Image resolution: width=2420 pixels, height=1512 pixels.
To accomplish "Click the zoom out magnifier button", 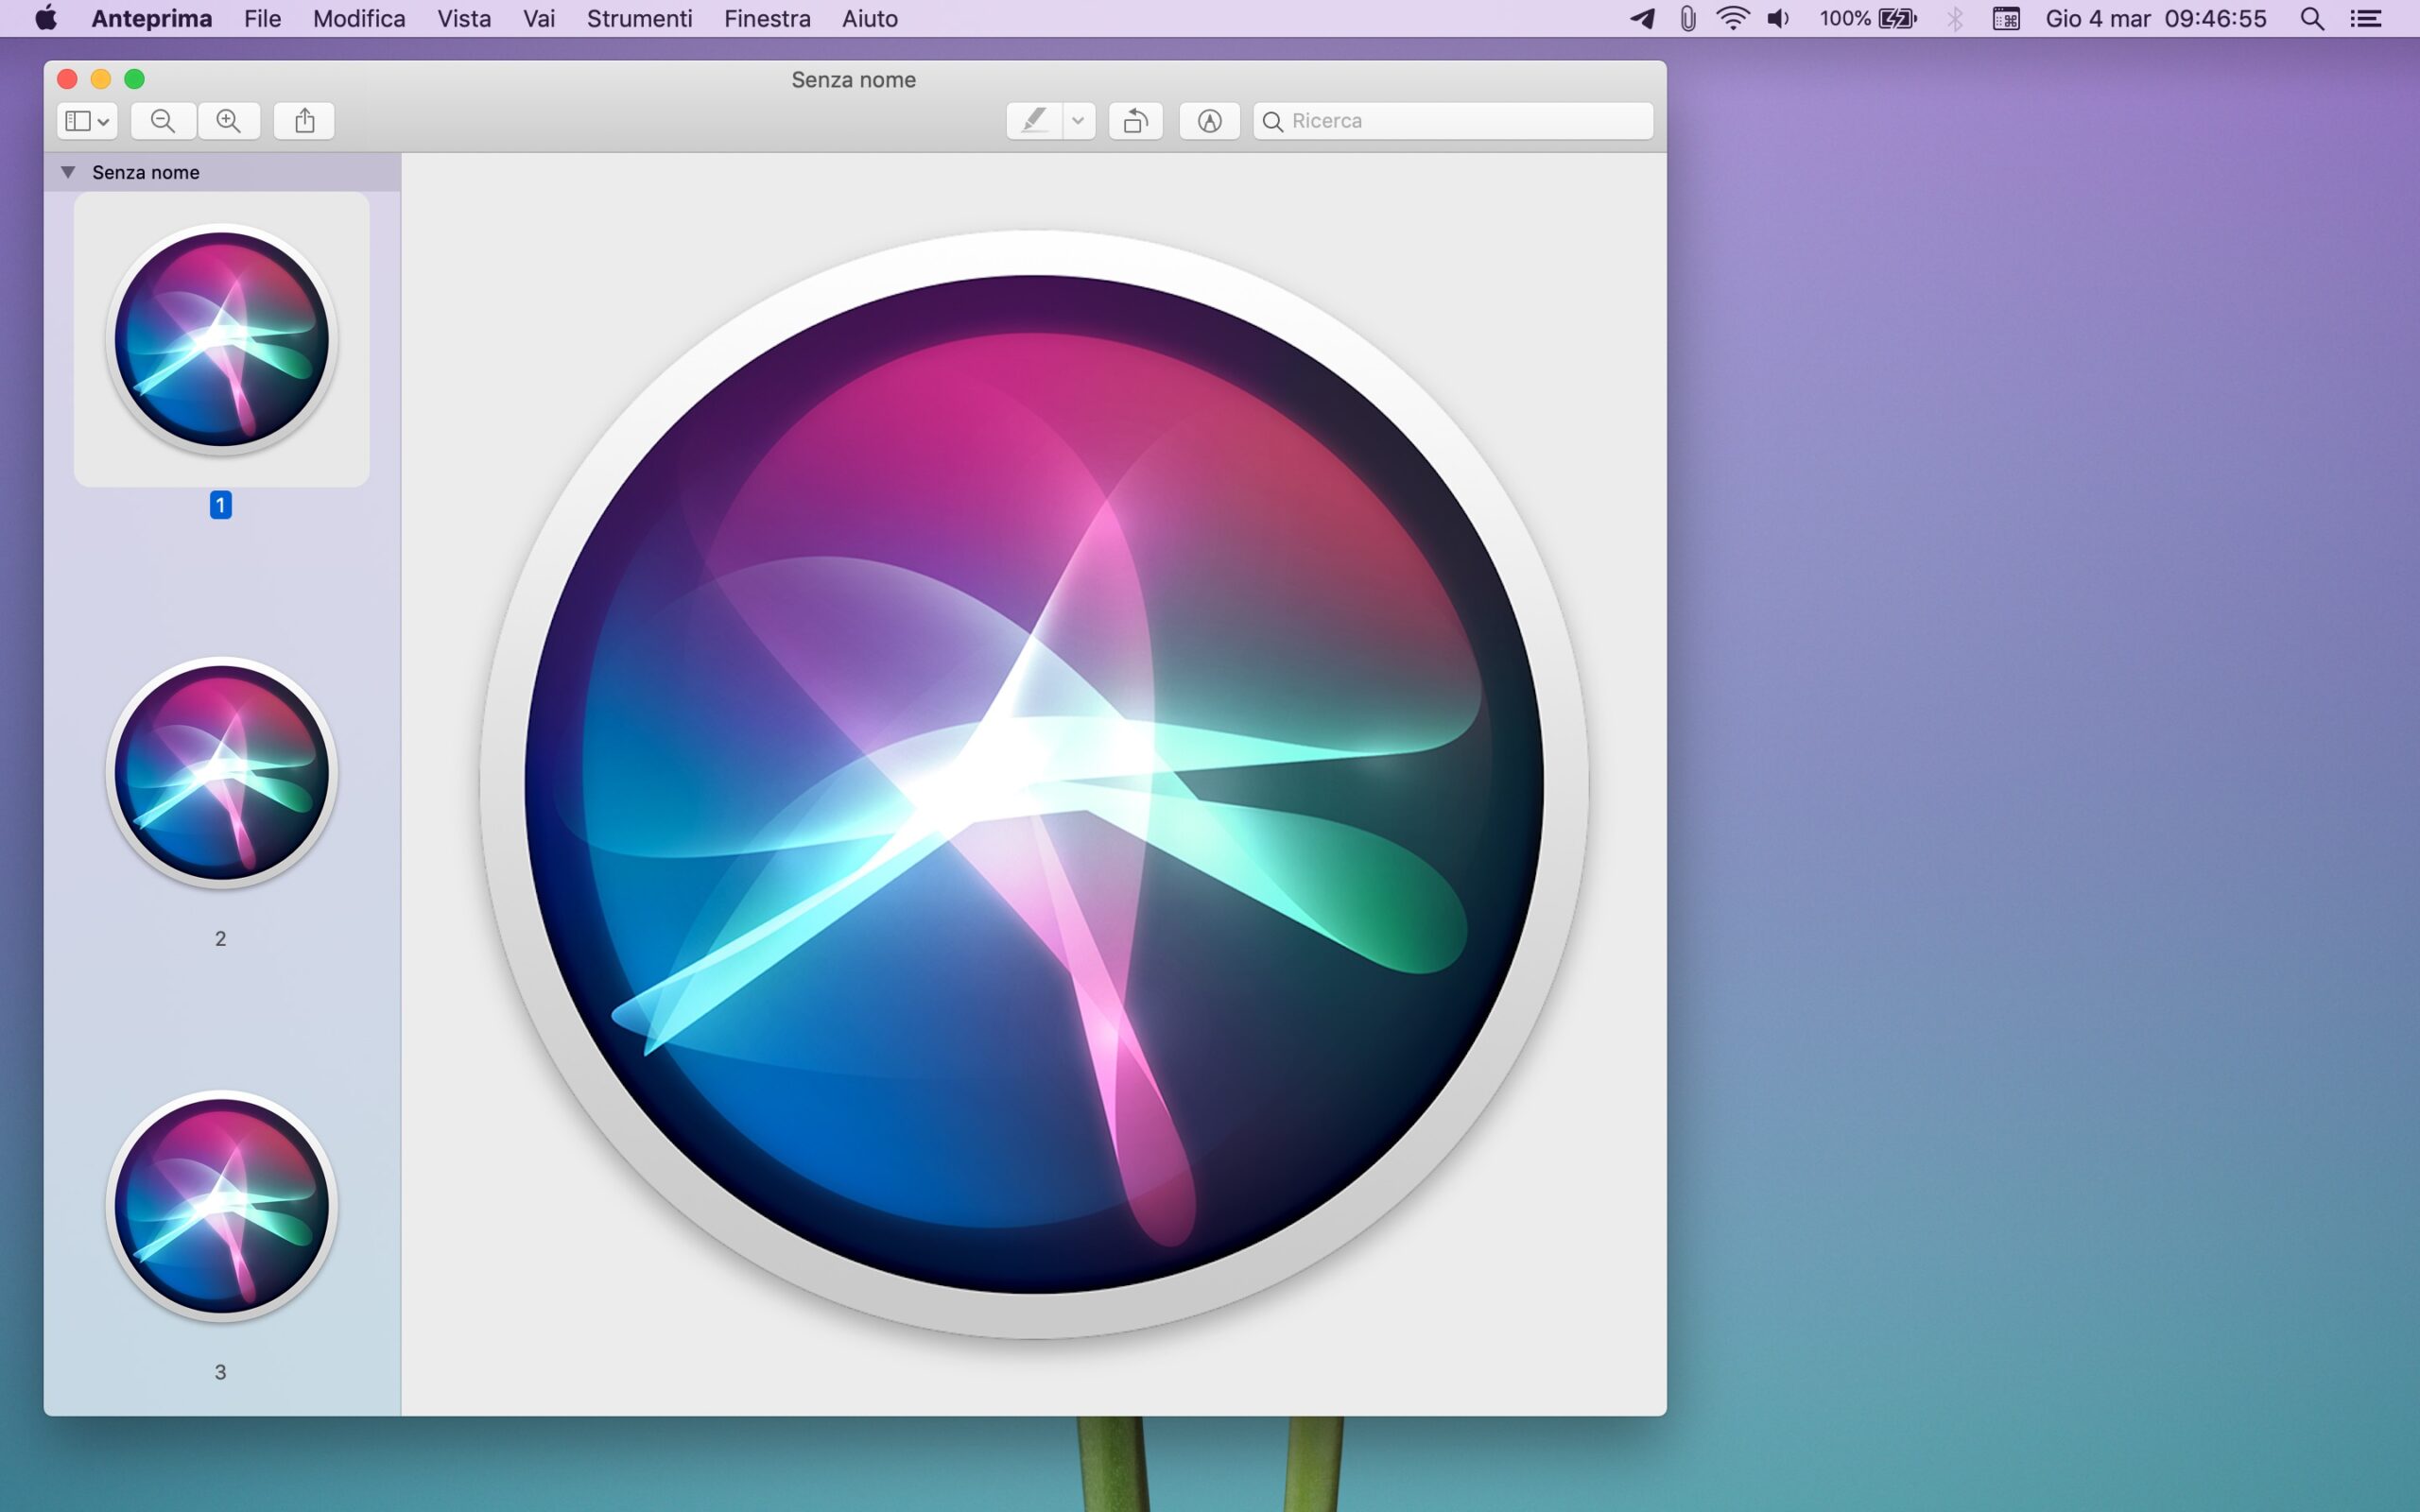I will 163,121.
